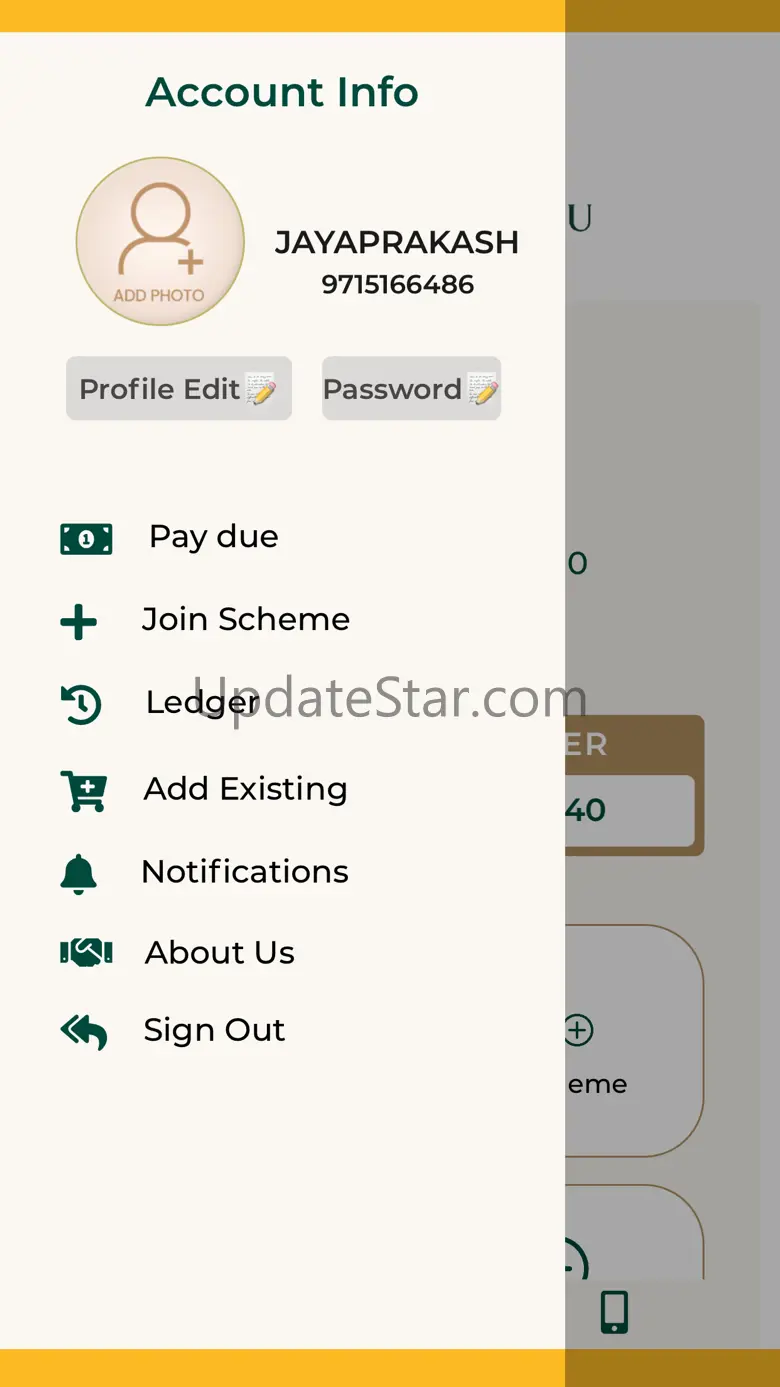Screen dimensions: 780x1387
Task: Click the bell icon beside Notifications
Action: pyautogui.click(x=79, y=874)
